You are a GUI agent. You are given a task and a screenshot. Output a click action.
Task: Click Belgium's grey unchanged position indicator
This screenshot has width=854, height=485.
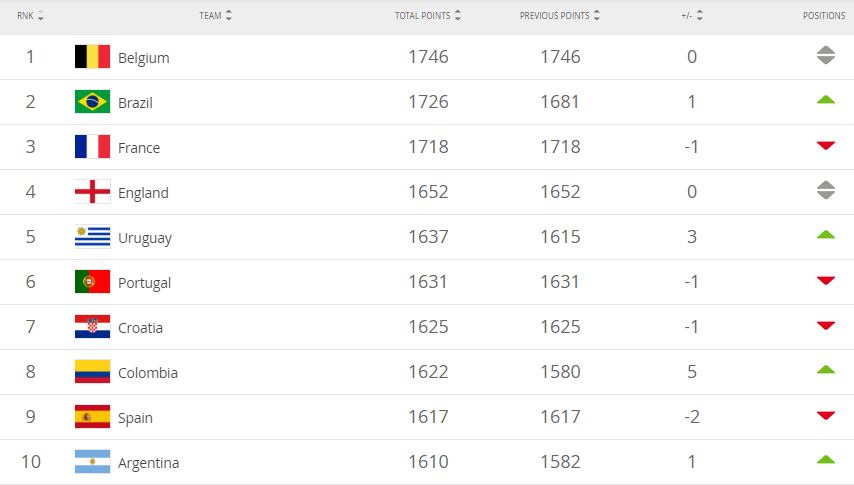click(x=825, y=57)
